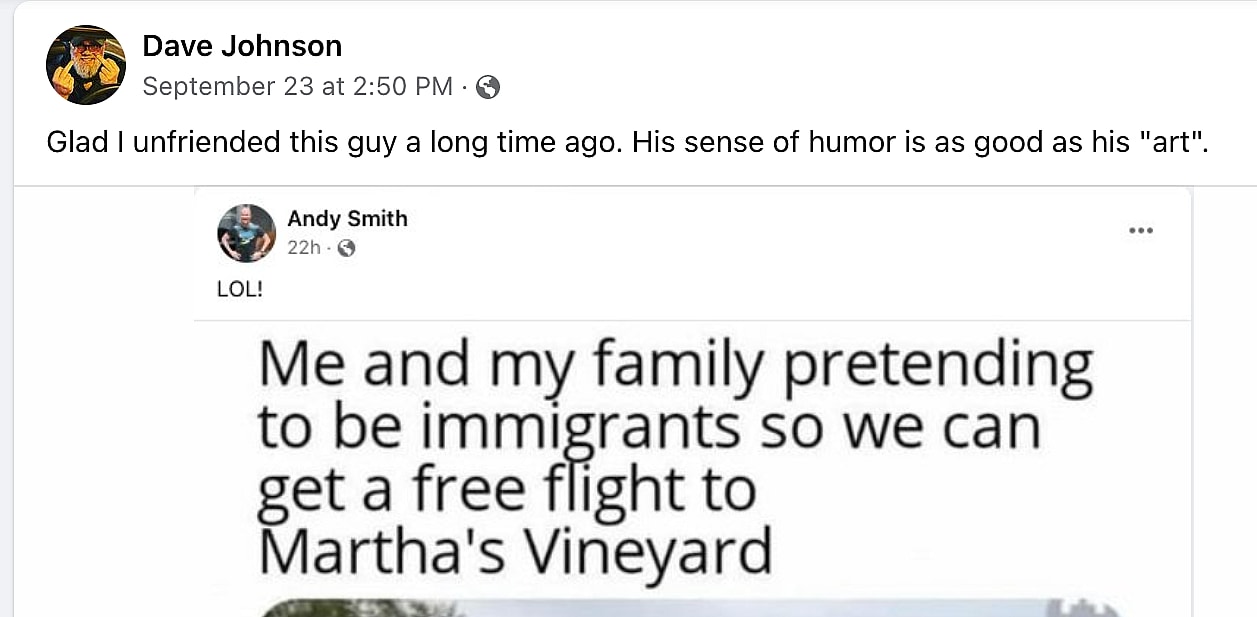Open the September 23 at 2:50 PM timestamp
Image resolution: width=1257 pixels, height=617 pixels.
coord(297,87)
